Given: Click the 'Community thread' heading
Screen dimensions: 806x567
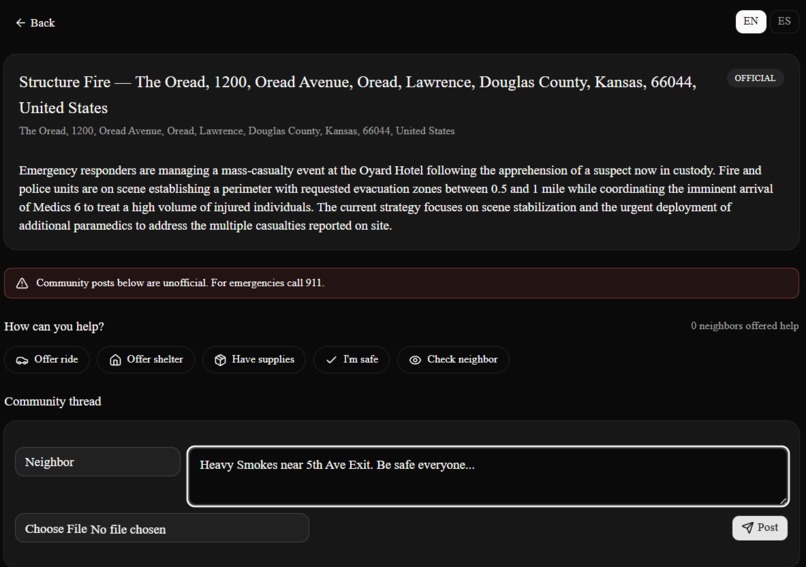Looking at the screenshot, I should point(53,401).
